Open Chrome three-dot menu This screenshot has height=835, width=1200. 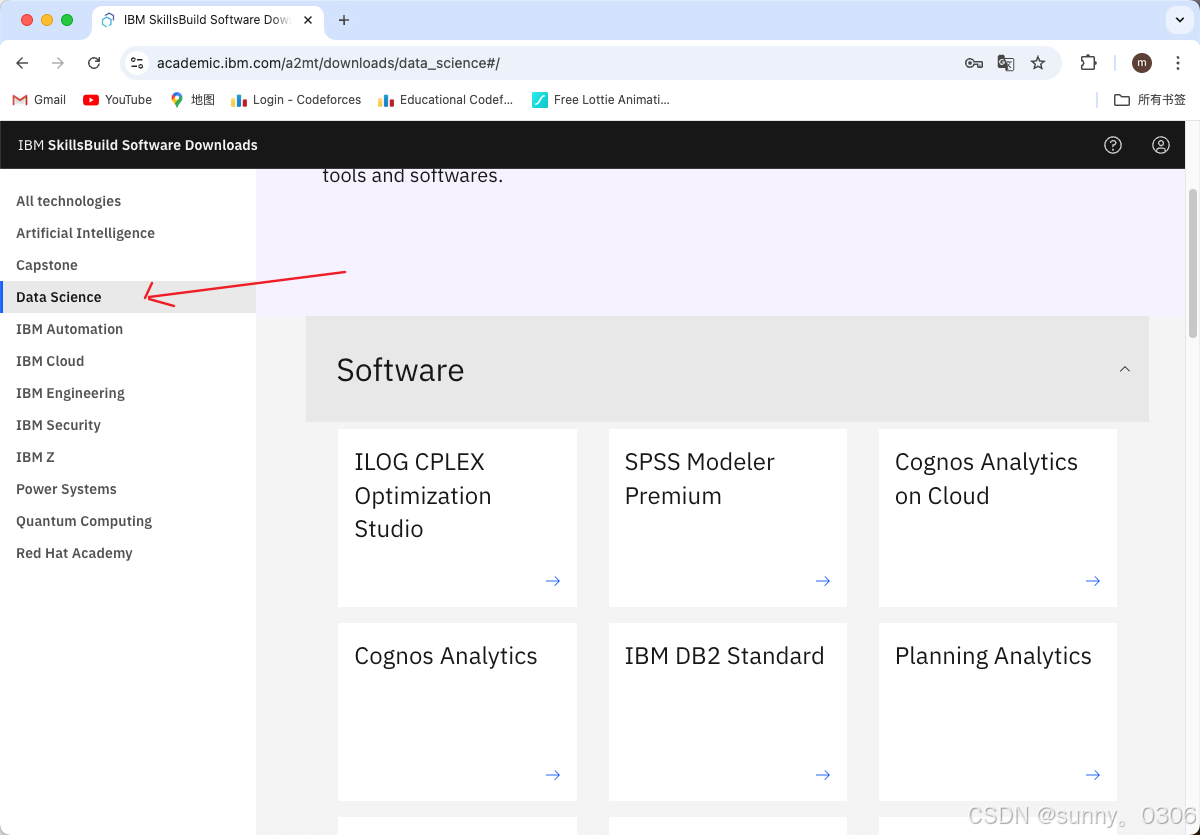pyautogui.click(x=1177, y=63)
